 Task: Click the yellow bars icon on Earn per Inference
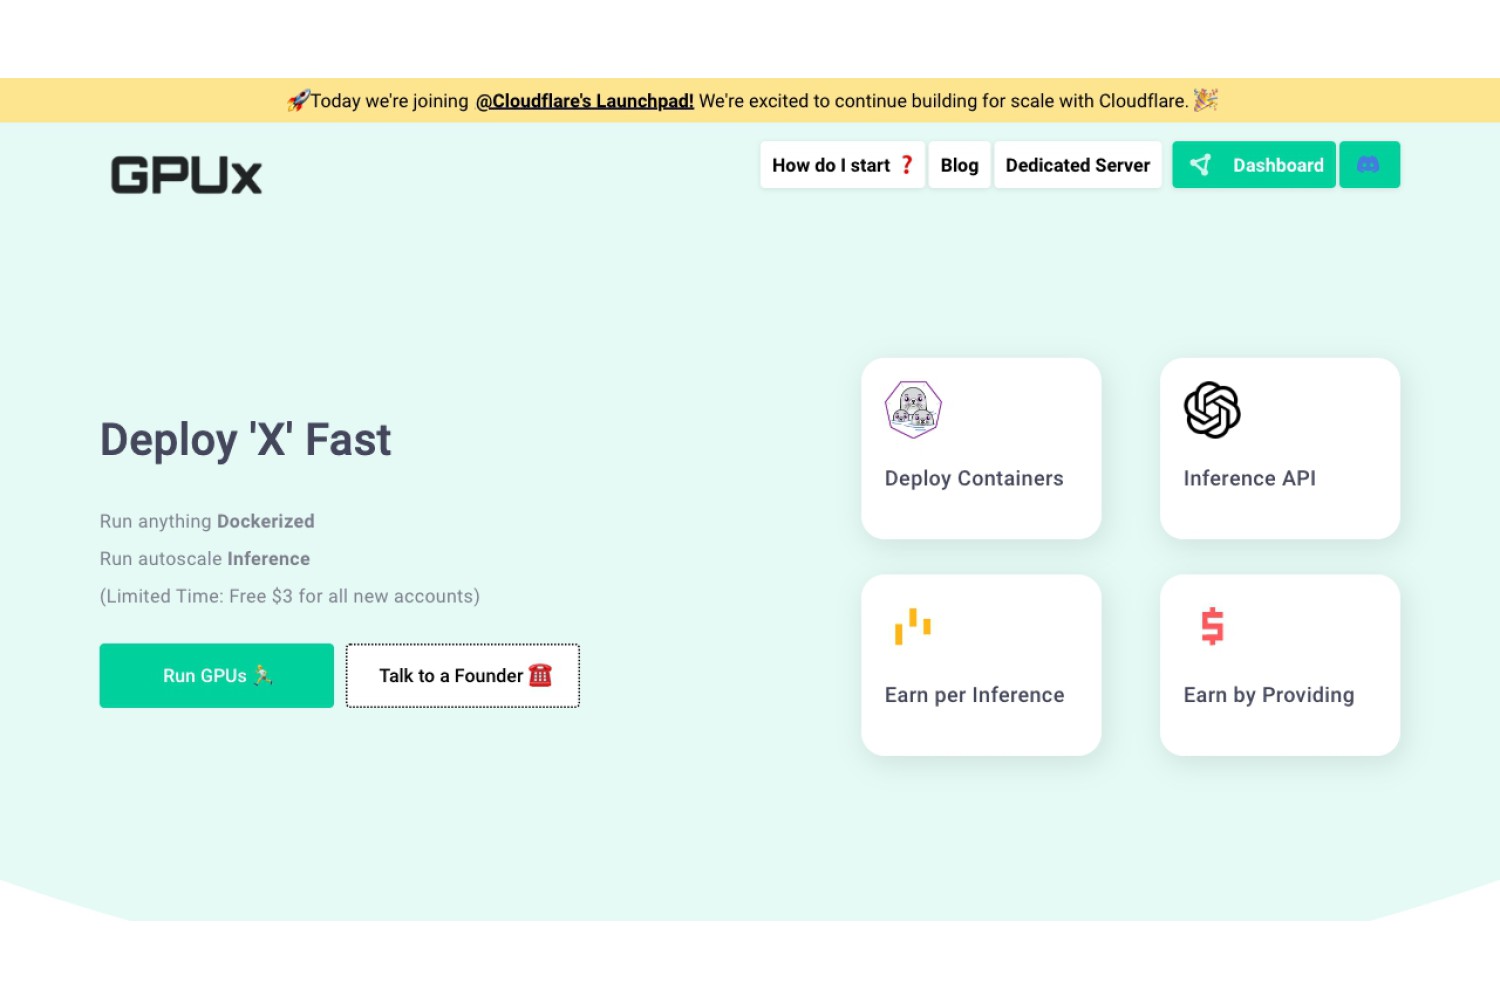913,627
